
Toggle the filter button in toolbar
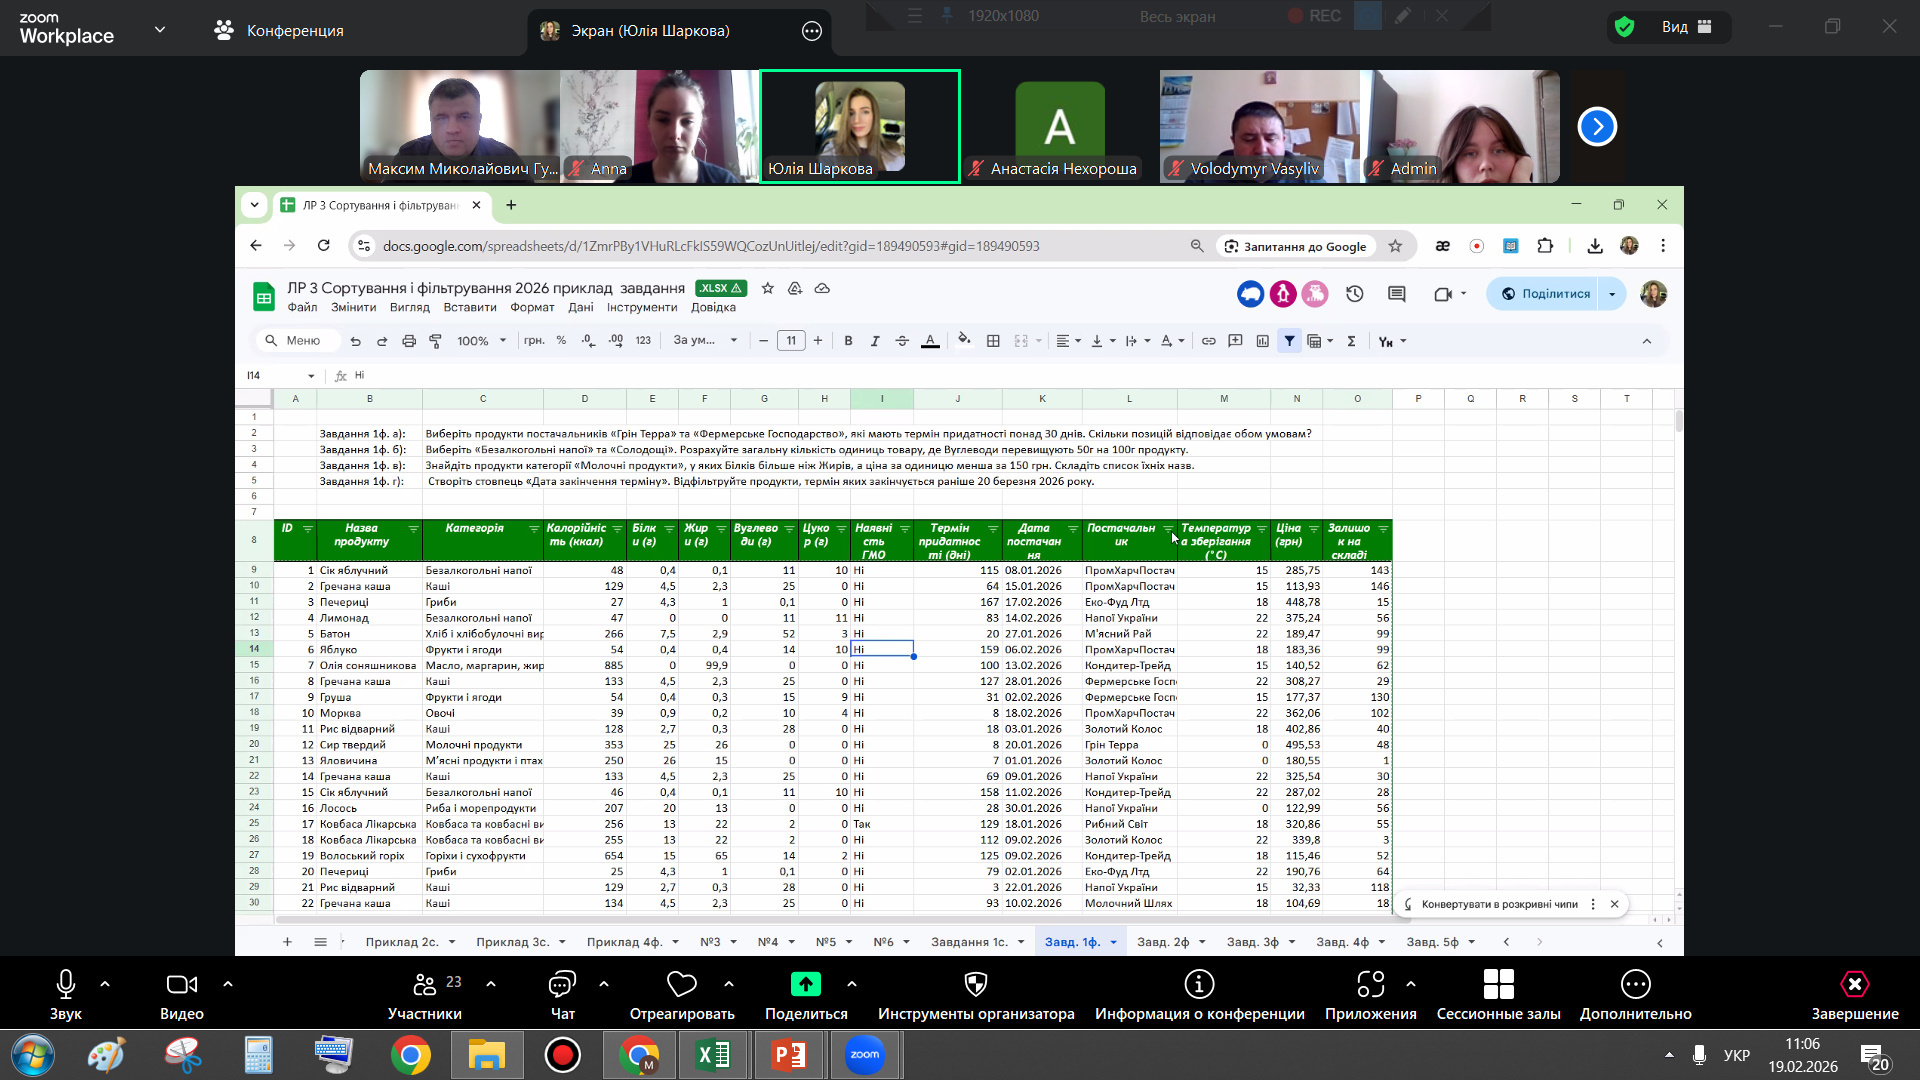point(1289,341)
